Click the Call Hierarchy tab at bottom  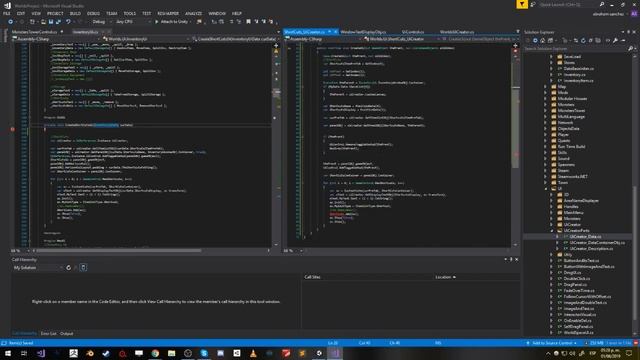pyautogui.click(x=24, y=333)
